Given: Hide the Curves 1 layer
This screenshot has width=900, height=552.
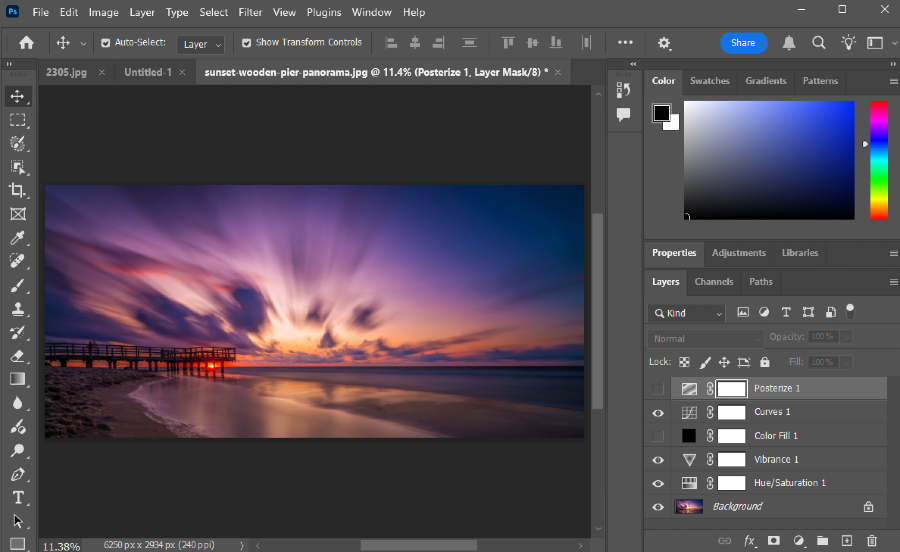Looking at the screenshot, I should coord(658,412).
